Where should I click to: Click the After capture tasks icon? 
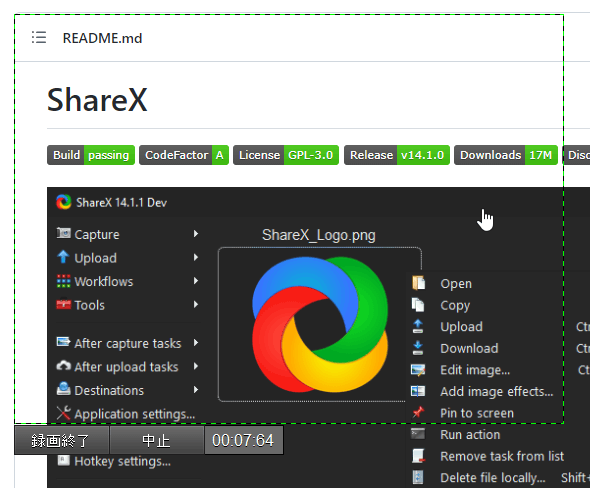pos(64,342)
